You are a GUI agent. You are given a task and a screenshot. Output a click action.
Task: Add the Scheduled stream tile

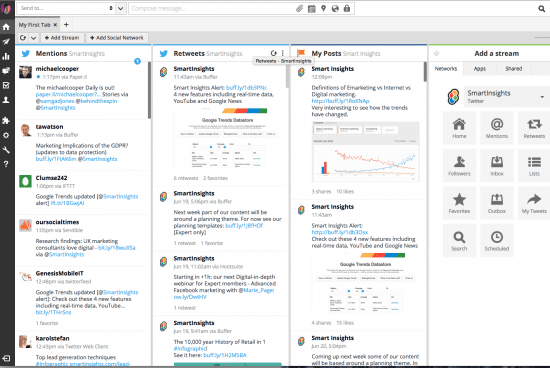pyautogui.click(x=497, y=241)
